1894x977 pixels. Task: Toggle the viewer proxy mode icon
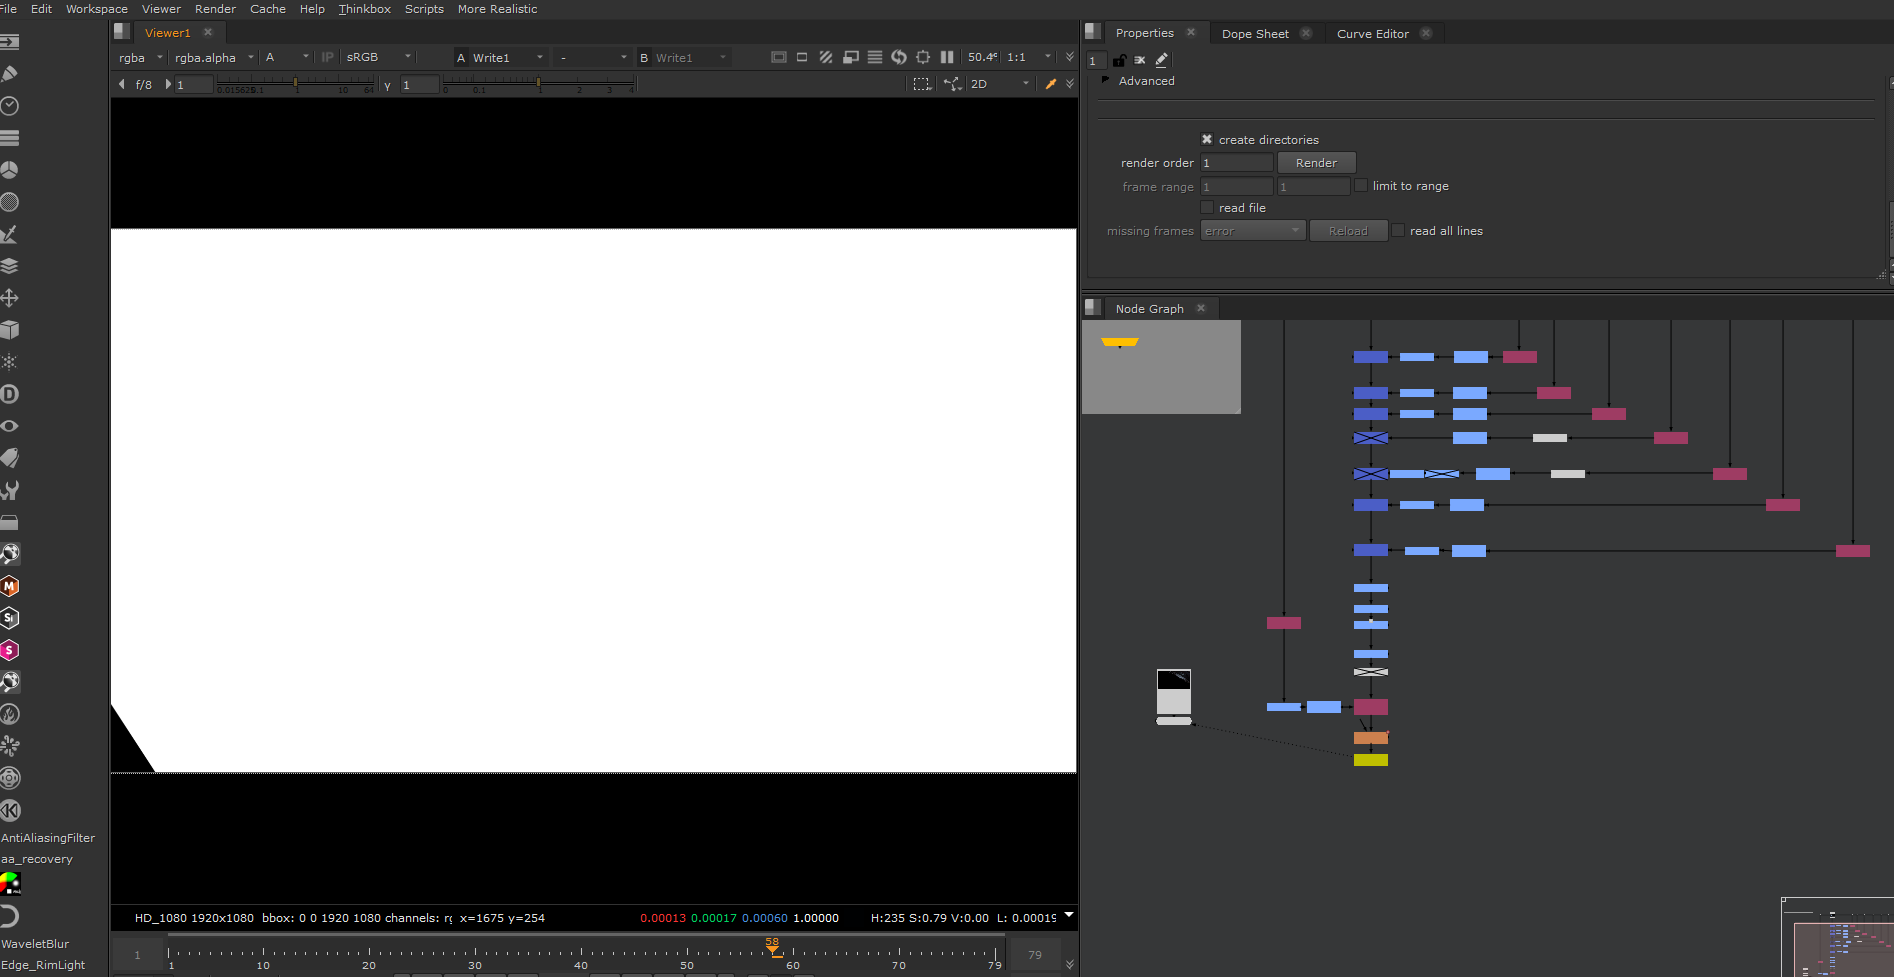coord(851,57)
